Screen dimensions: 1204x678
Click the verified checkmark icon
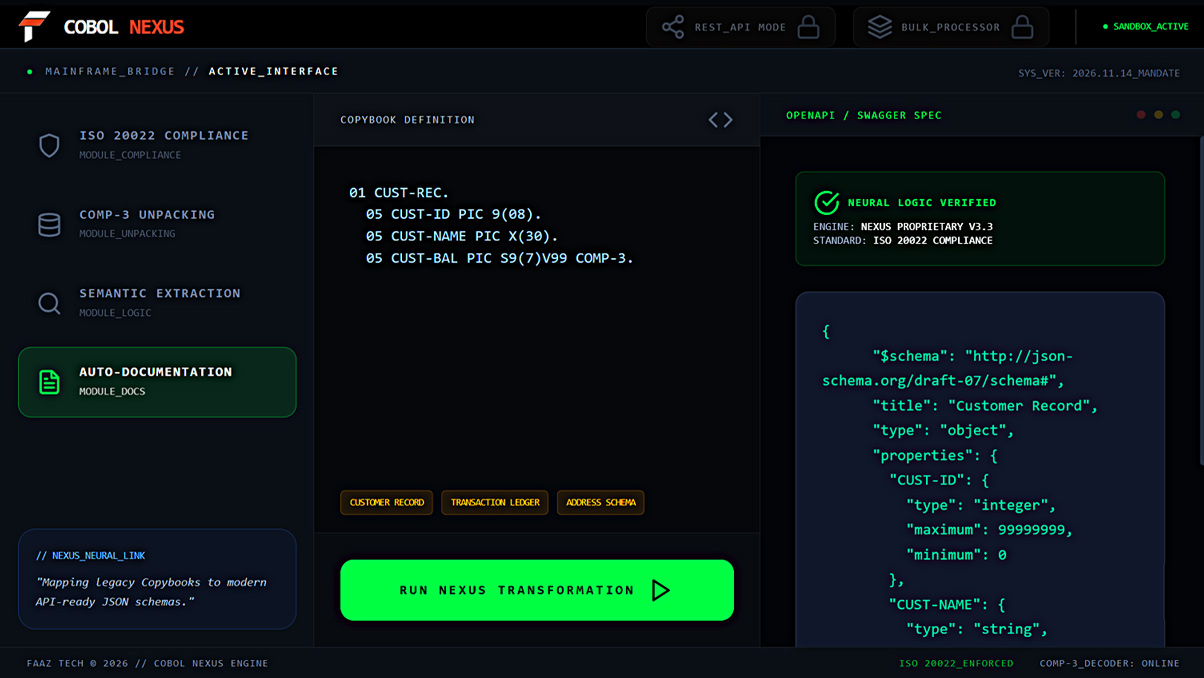click(x=827, y=202)
